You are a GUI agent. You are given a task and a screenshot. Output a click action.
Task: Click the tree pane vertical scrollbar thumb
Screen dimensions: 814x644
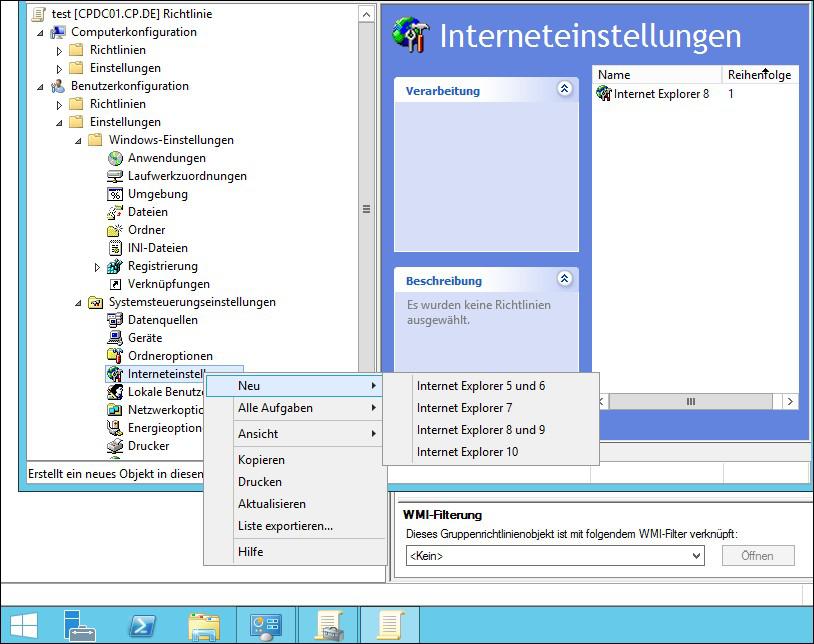click(x=367, y=209)
